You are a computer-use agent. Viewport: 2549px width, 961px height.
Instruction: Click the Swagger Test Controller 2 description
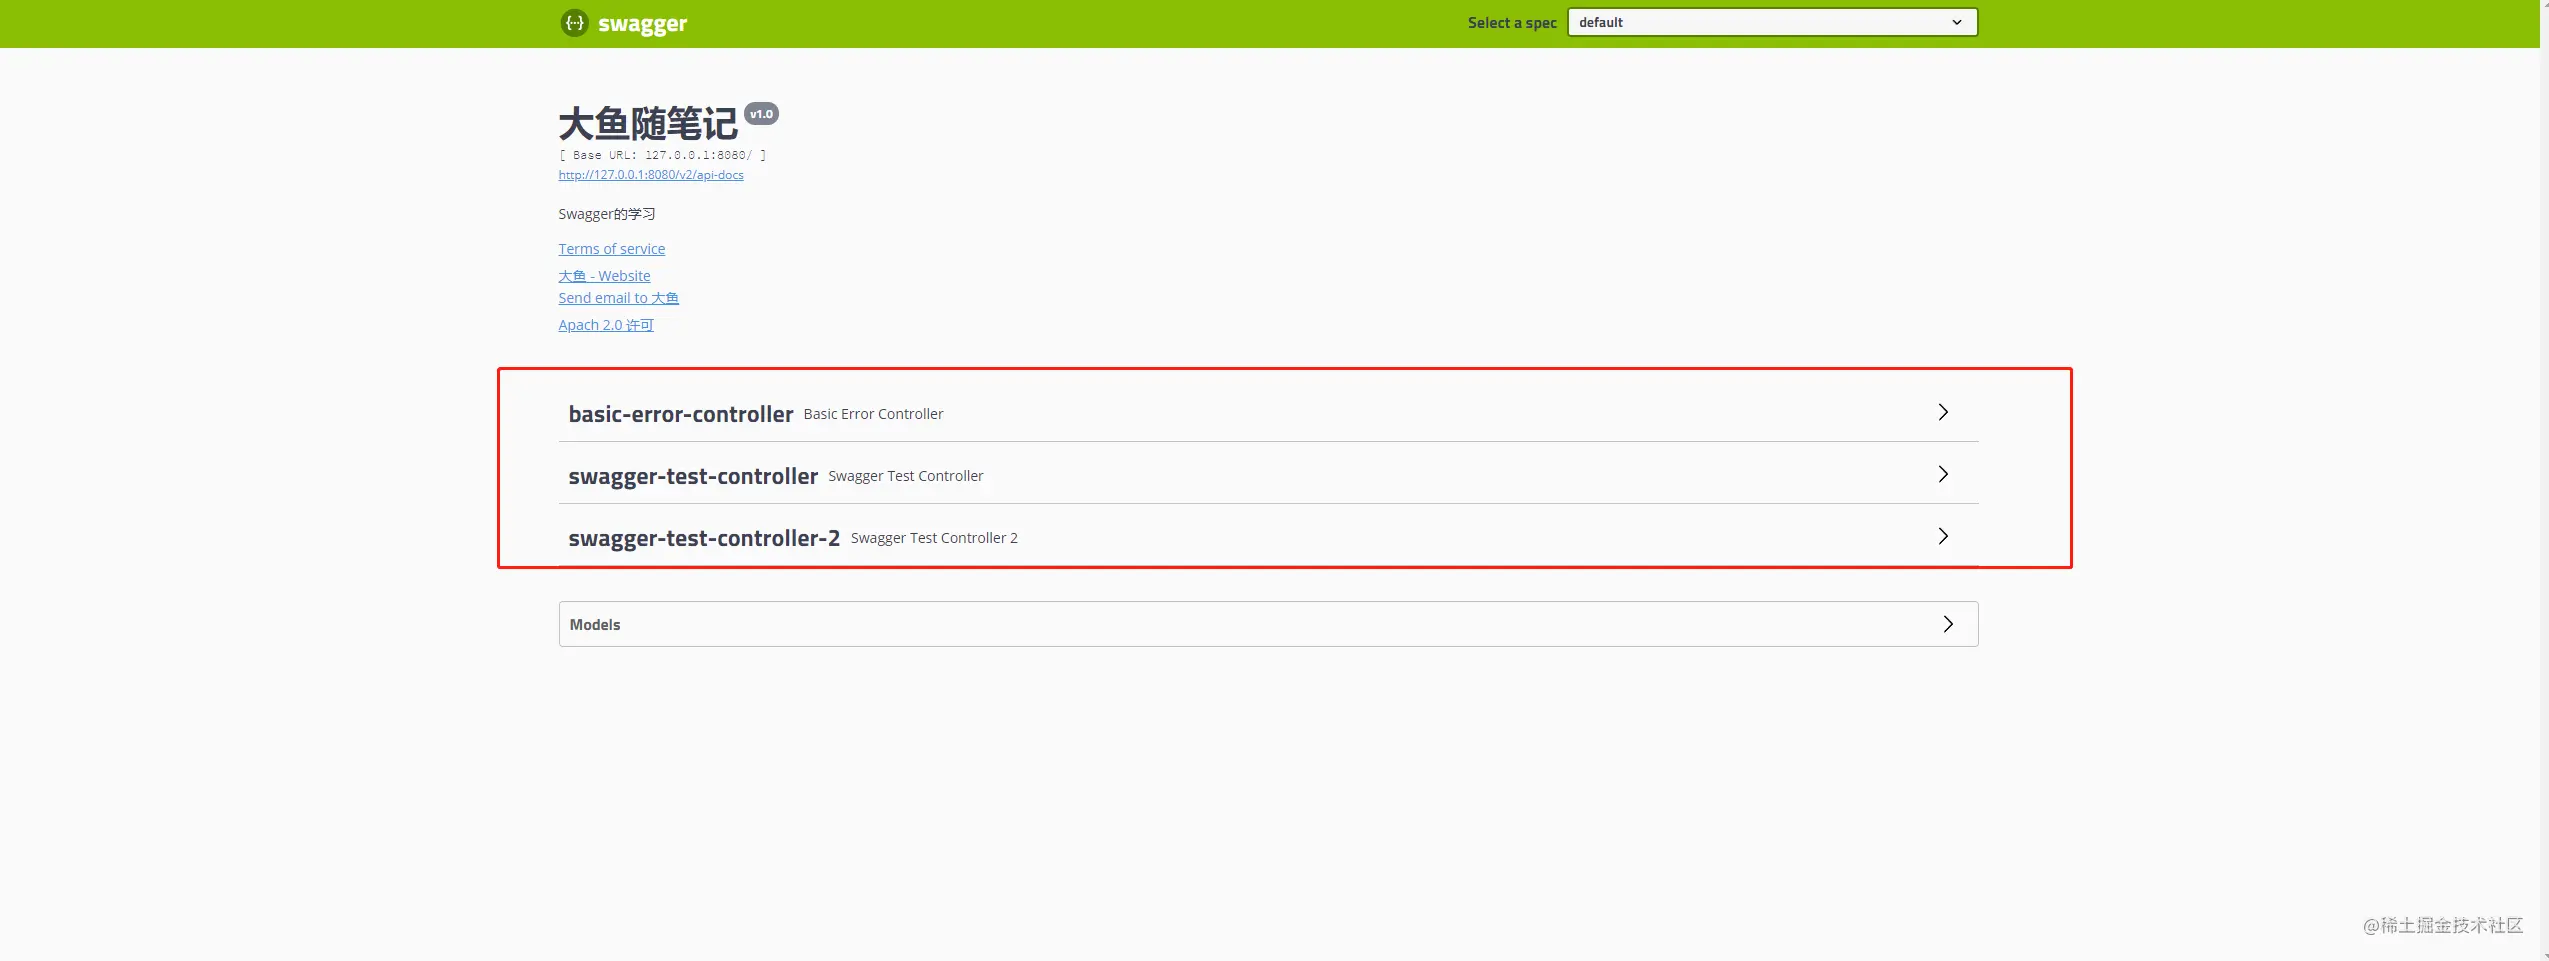point(934,538)
